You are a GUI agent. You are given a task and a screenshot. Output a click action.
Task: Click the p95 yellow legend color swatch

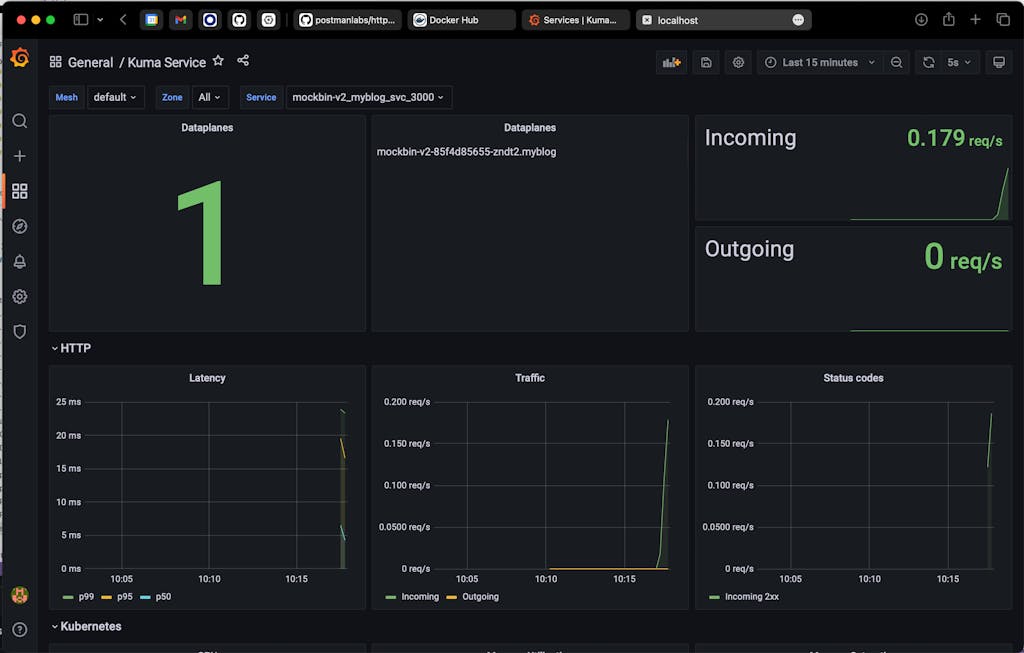pyautogui.click(x=107, y=597)
